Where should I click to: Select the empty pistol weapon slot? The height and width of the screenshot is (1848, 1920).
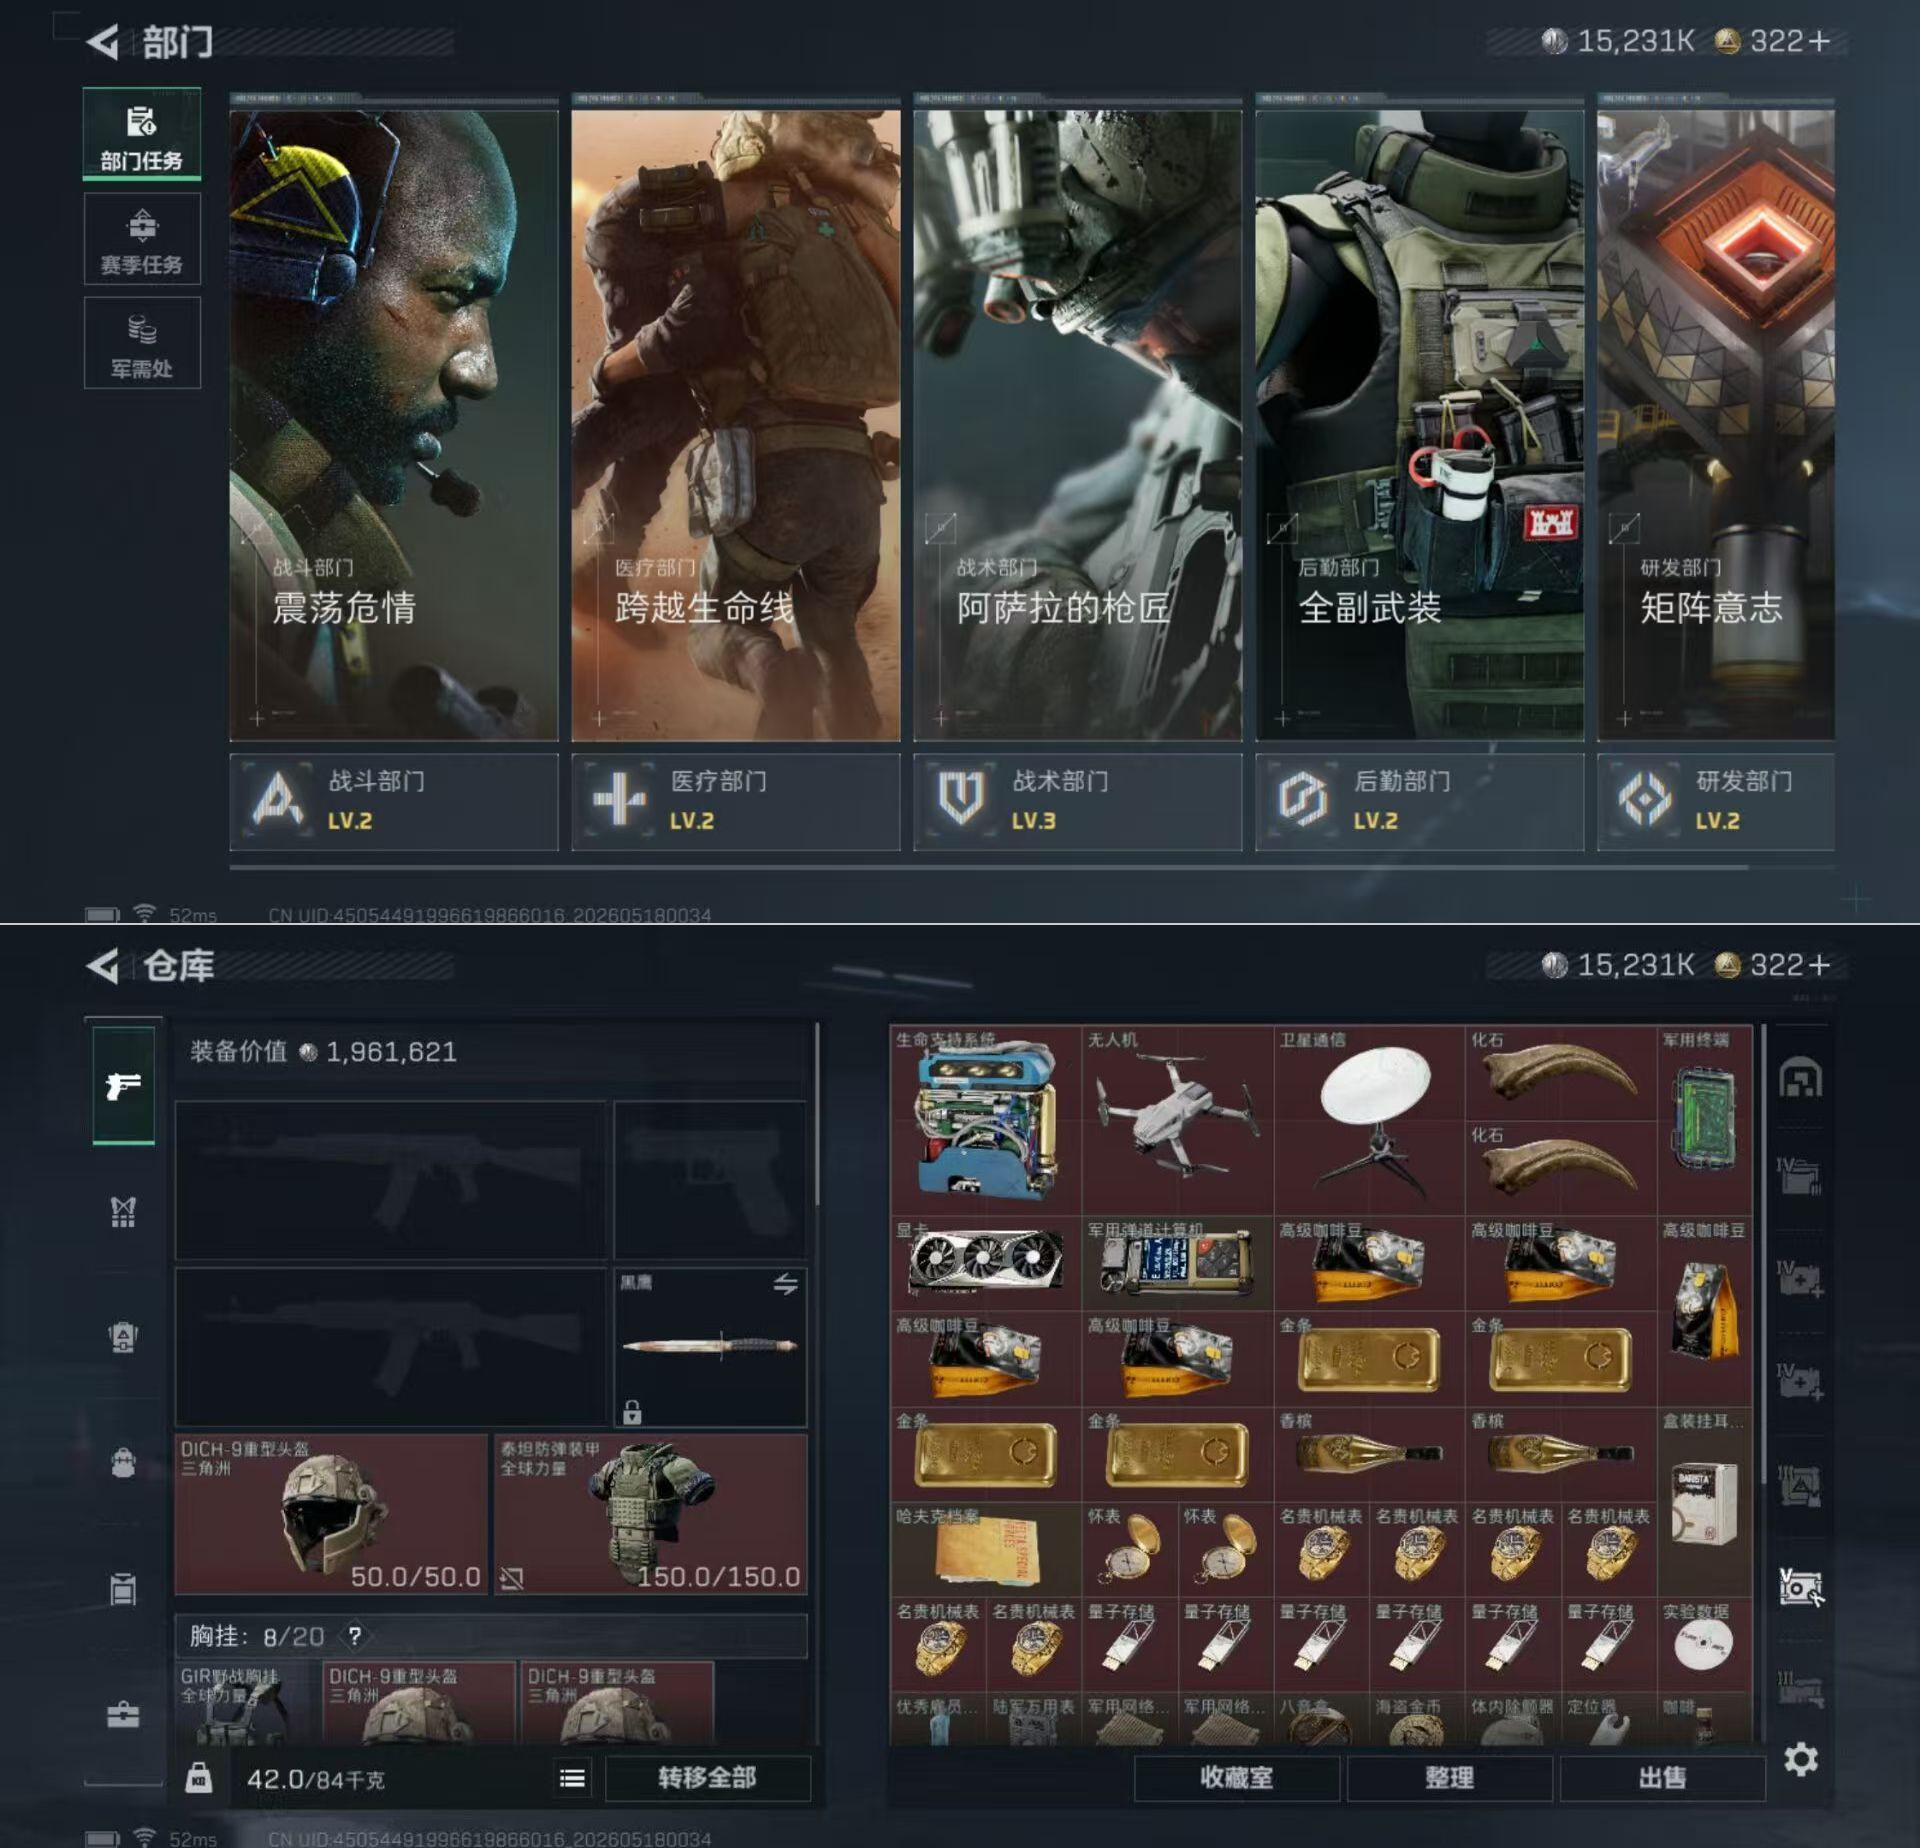710,1180
